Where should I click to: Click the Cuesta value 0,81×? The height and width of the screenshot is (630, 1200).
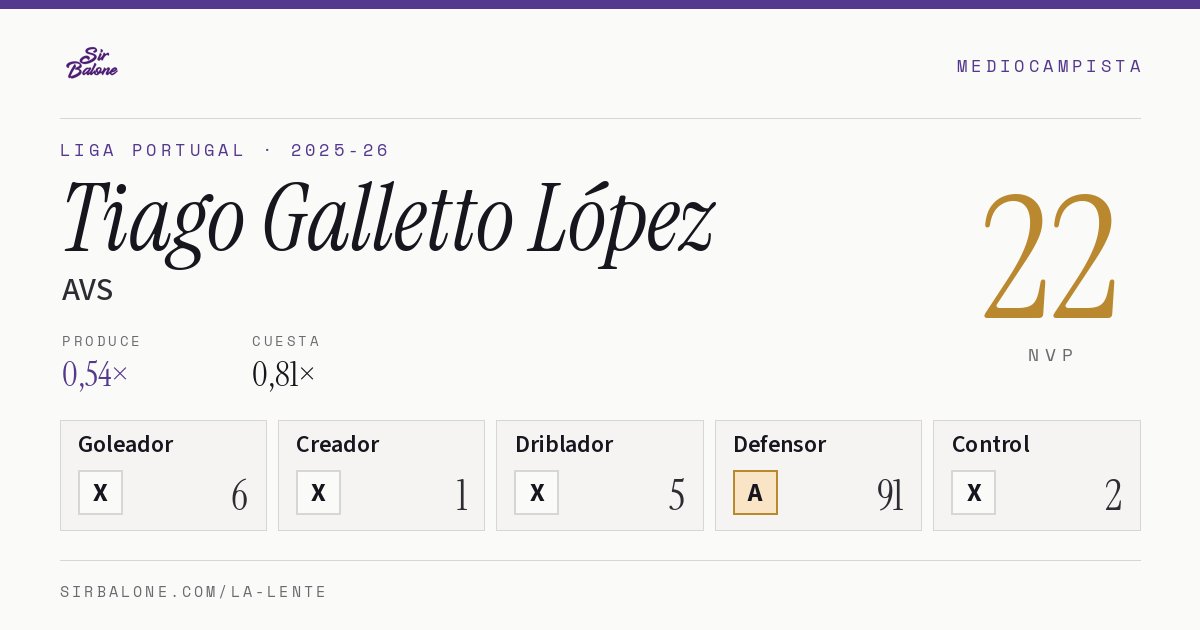tap(283, 374)
